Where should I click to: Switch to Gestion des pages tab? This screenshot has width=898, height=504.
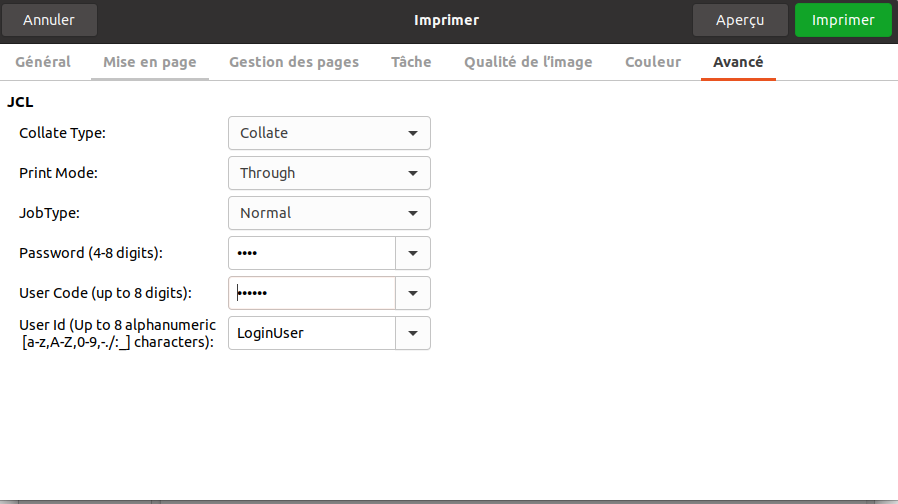(294, 62)
